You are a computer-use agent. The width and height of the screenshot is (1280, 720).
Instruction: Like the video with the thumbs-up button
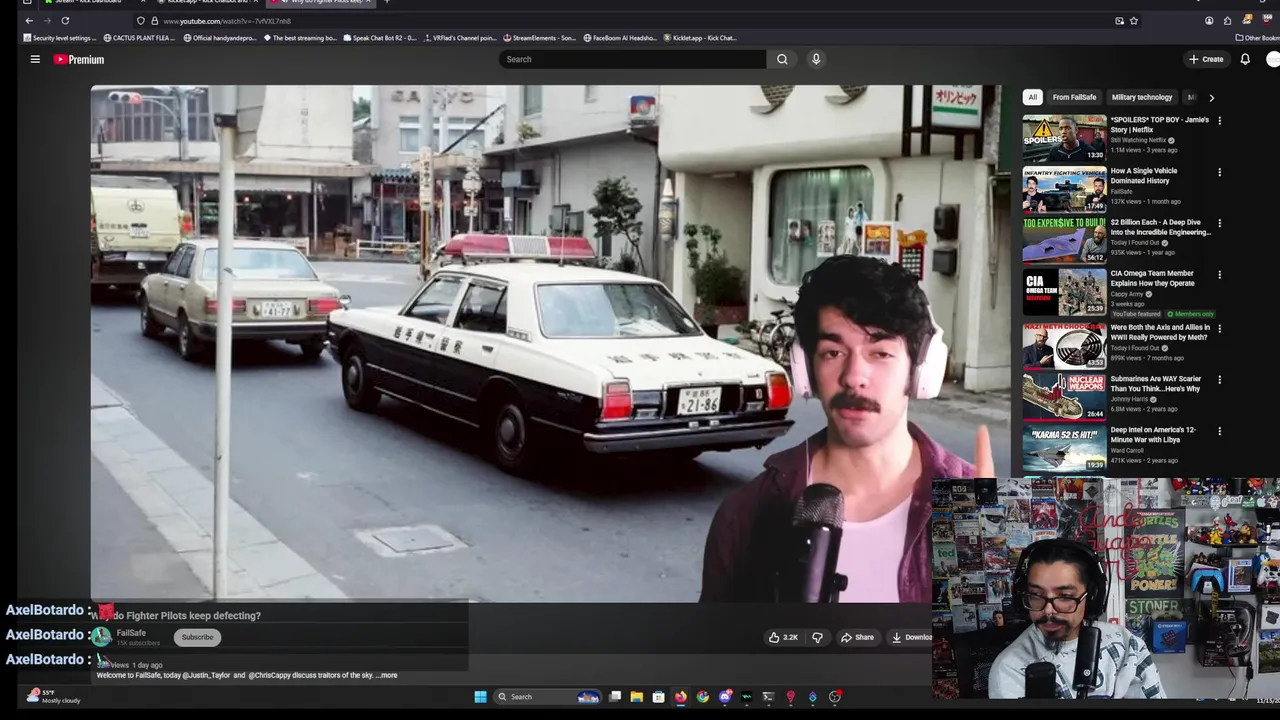coord(783,637)
